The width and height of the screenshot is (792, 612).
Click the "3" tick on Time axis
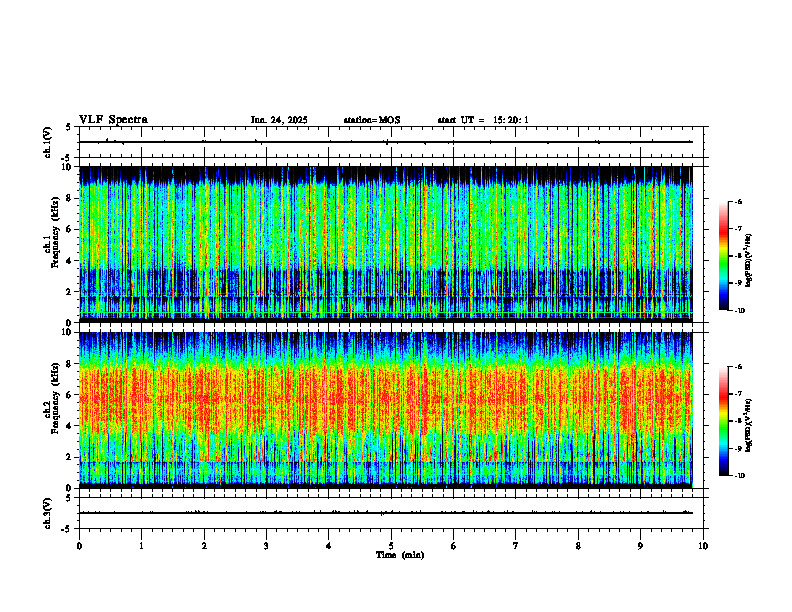coord(266,546)
